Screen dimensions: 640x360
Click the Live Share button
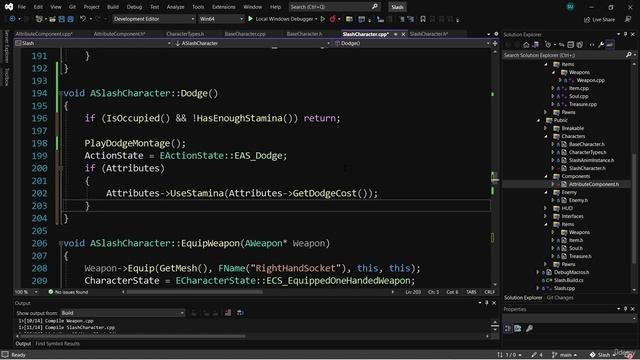(599, 19)
